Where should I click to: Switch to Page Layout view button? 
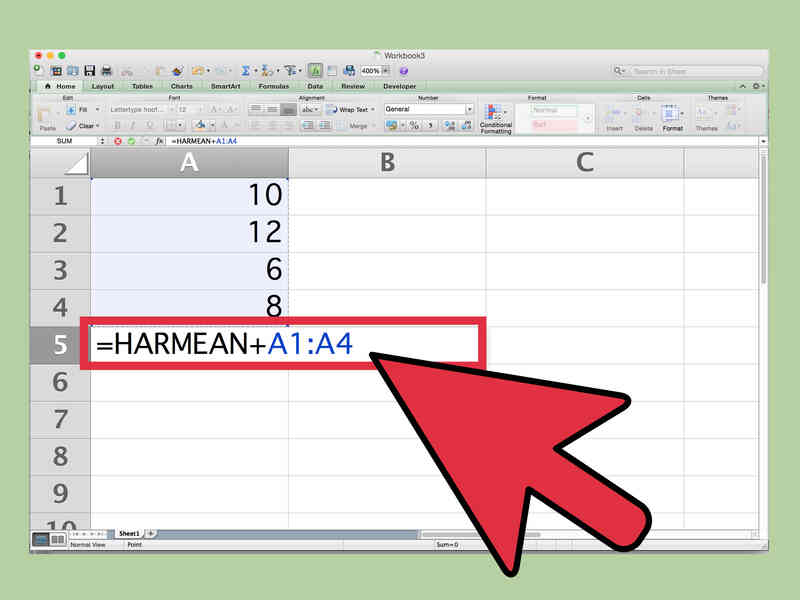pos(58,539)
